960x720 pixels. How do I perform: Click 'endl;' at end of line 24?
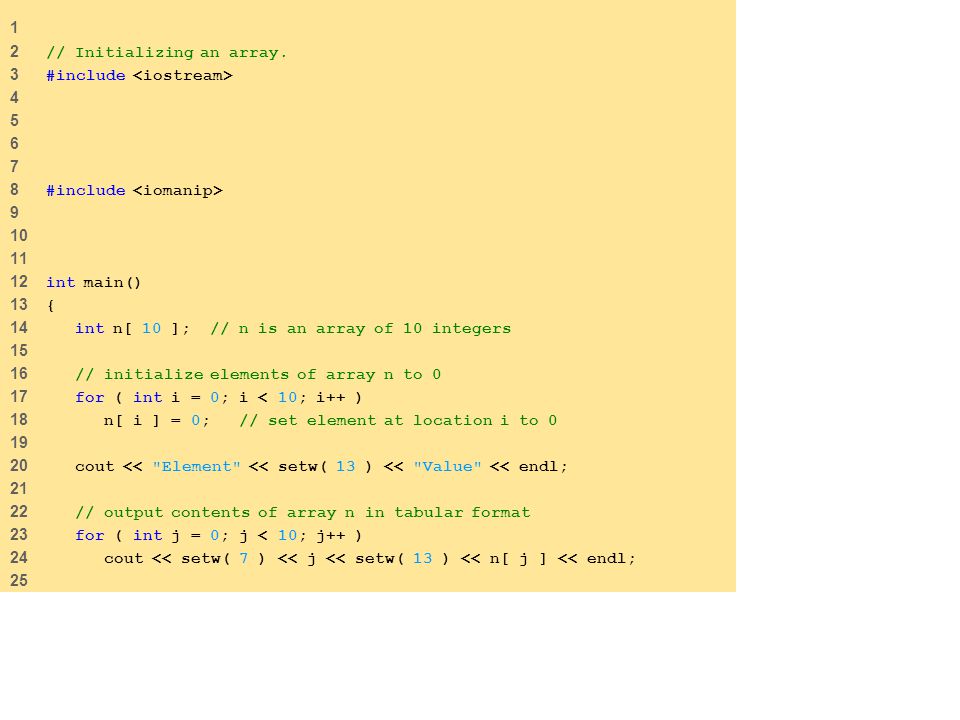coord(611,558)
